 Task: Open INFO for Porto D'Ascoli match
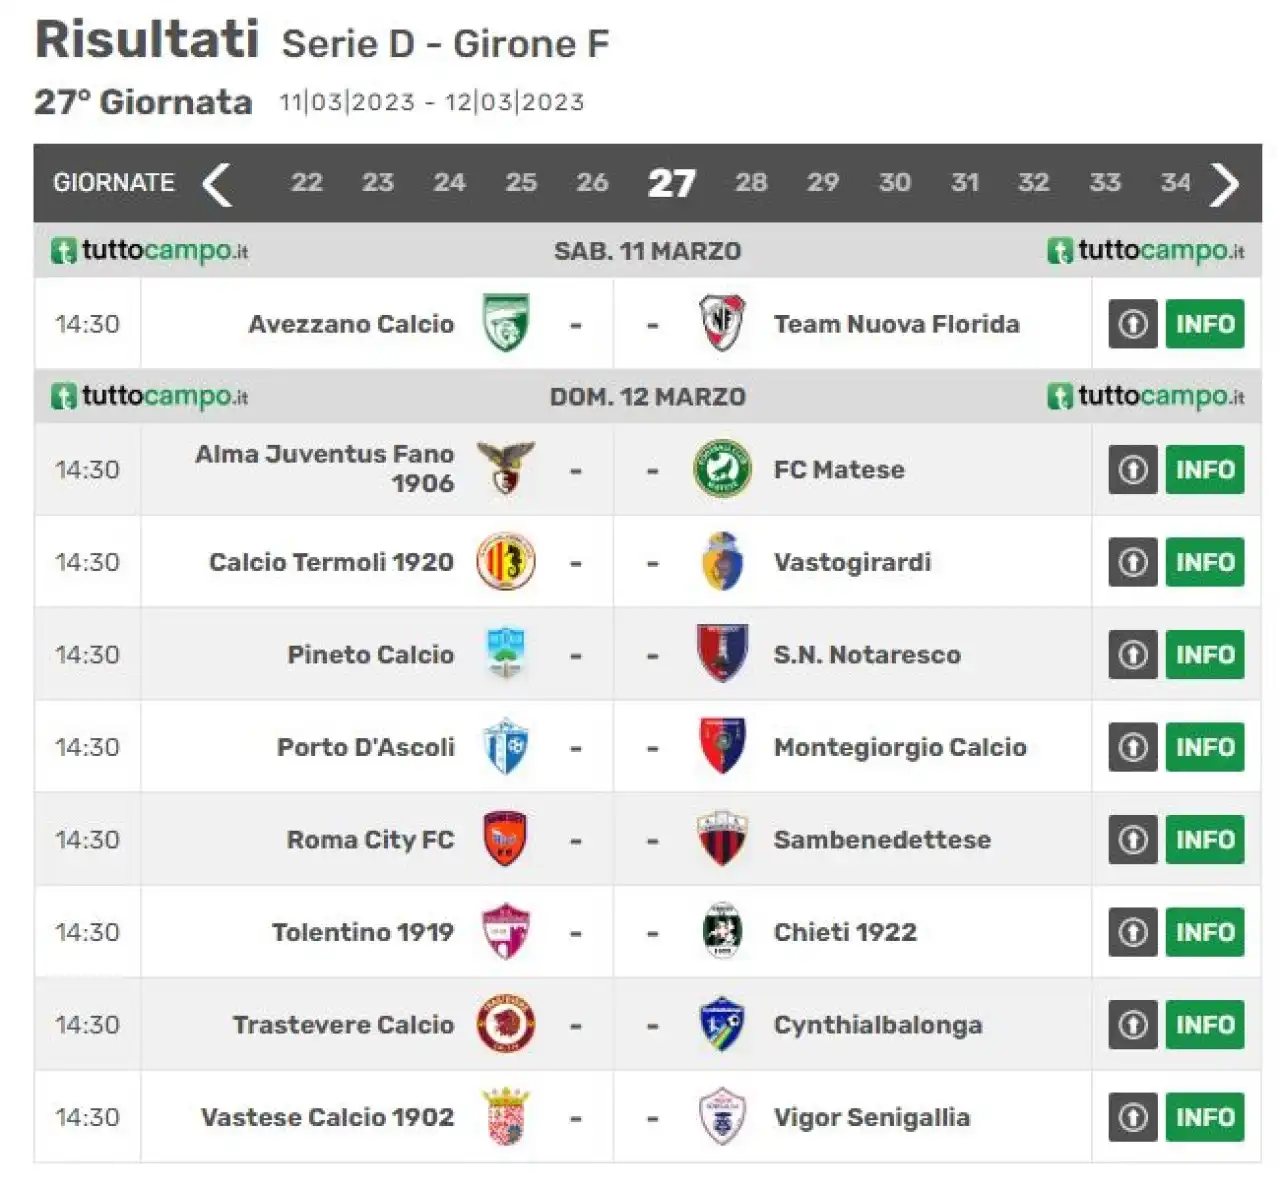[1205, 747]
